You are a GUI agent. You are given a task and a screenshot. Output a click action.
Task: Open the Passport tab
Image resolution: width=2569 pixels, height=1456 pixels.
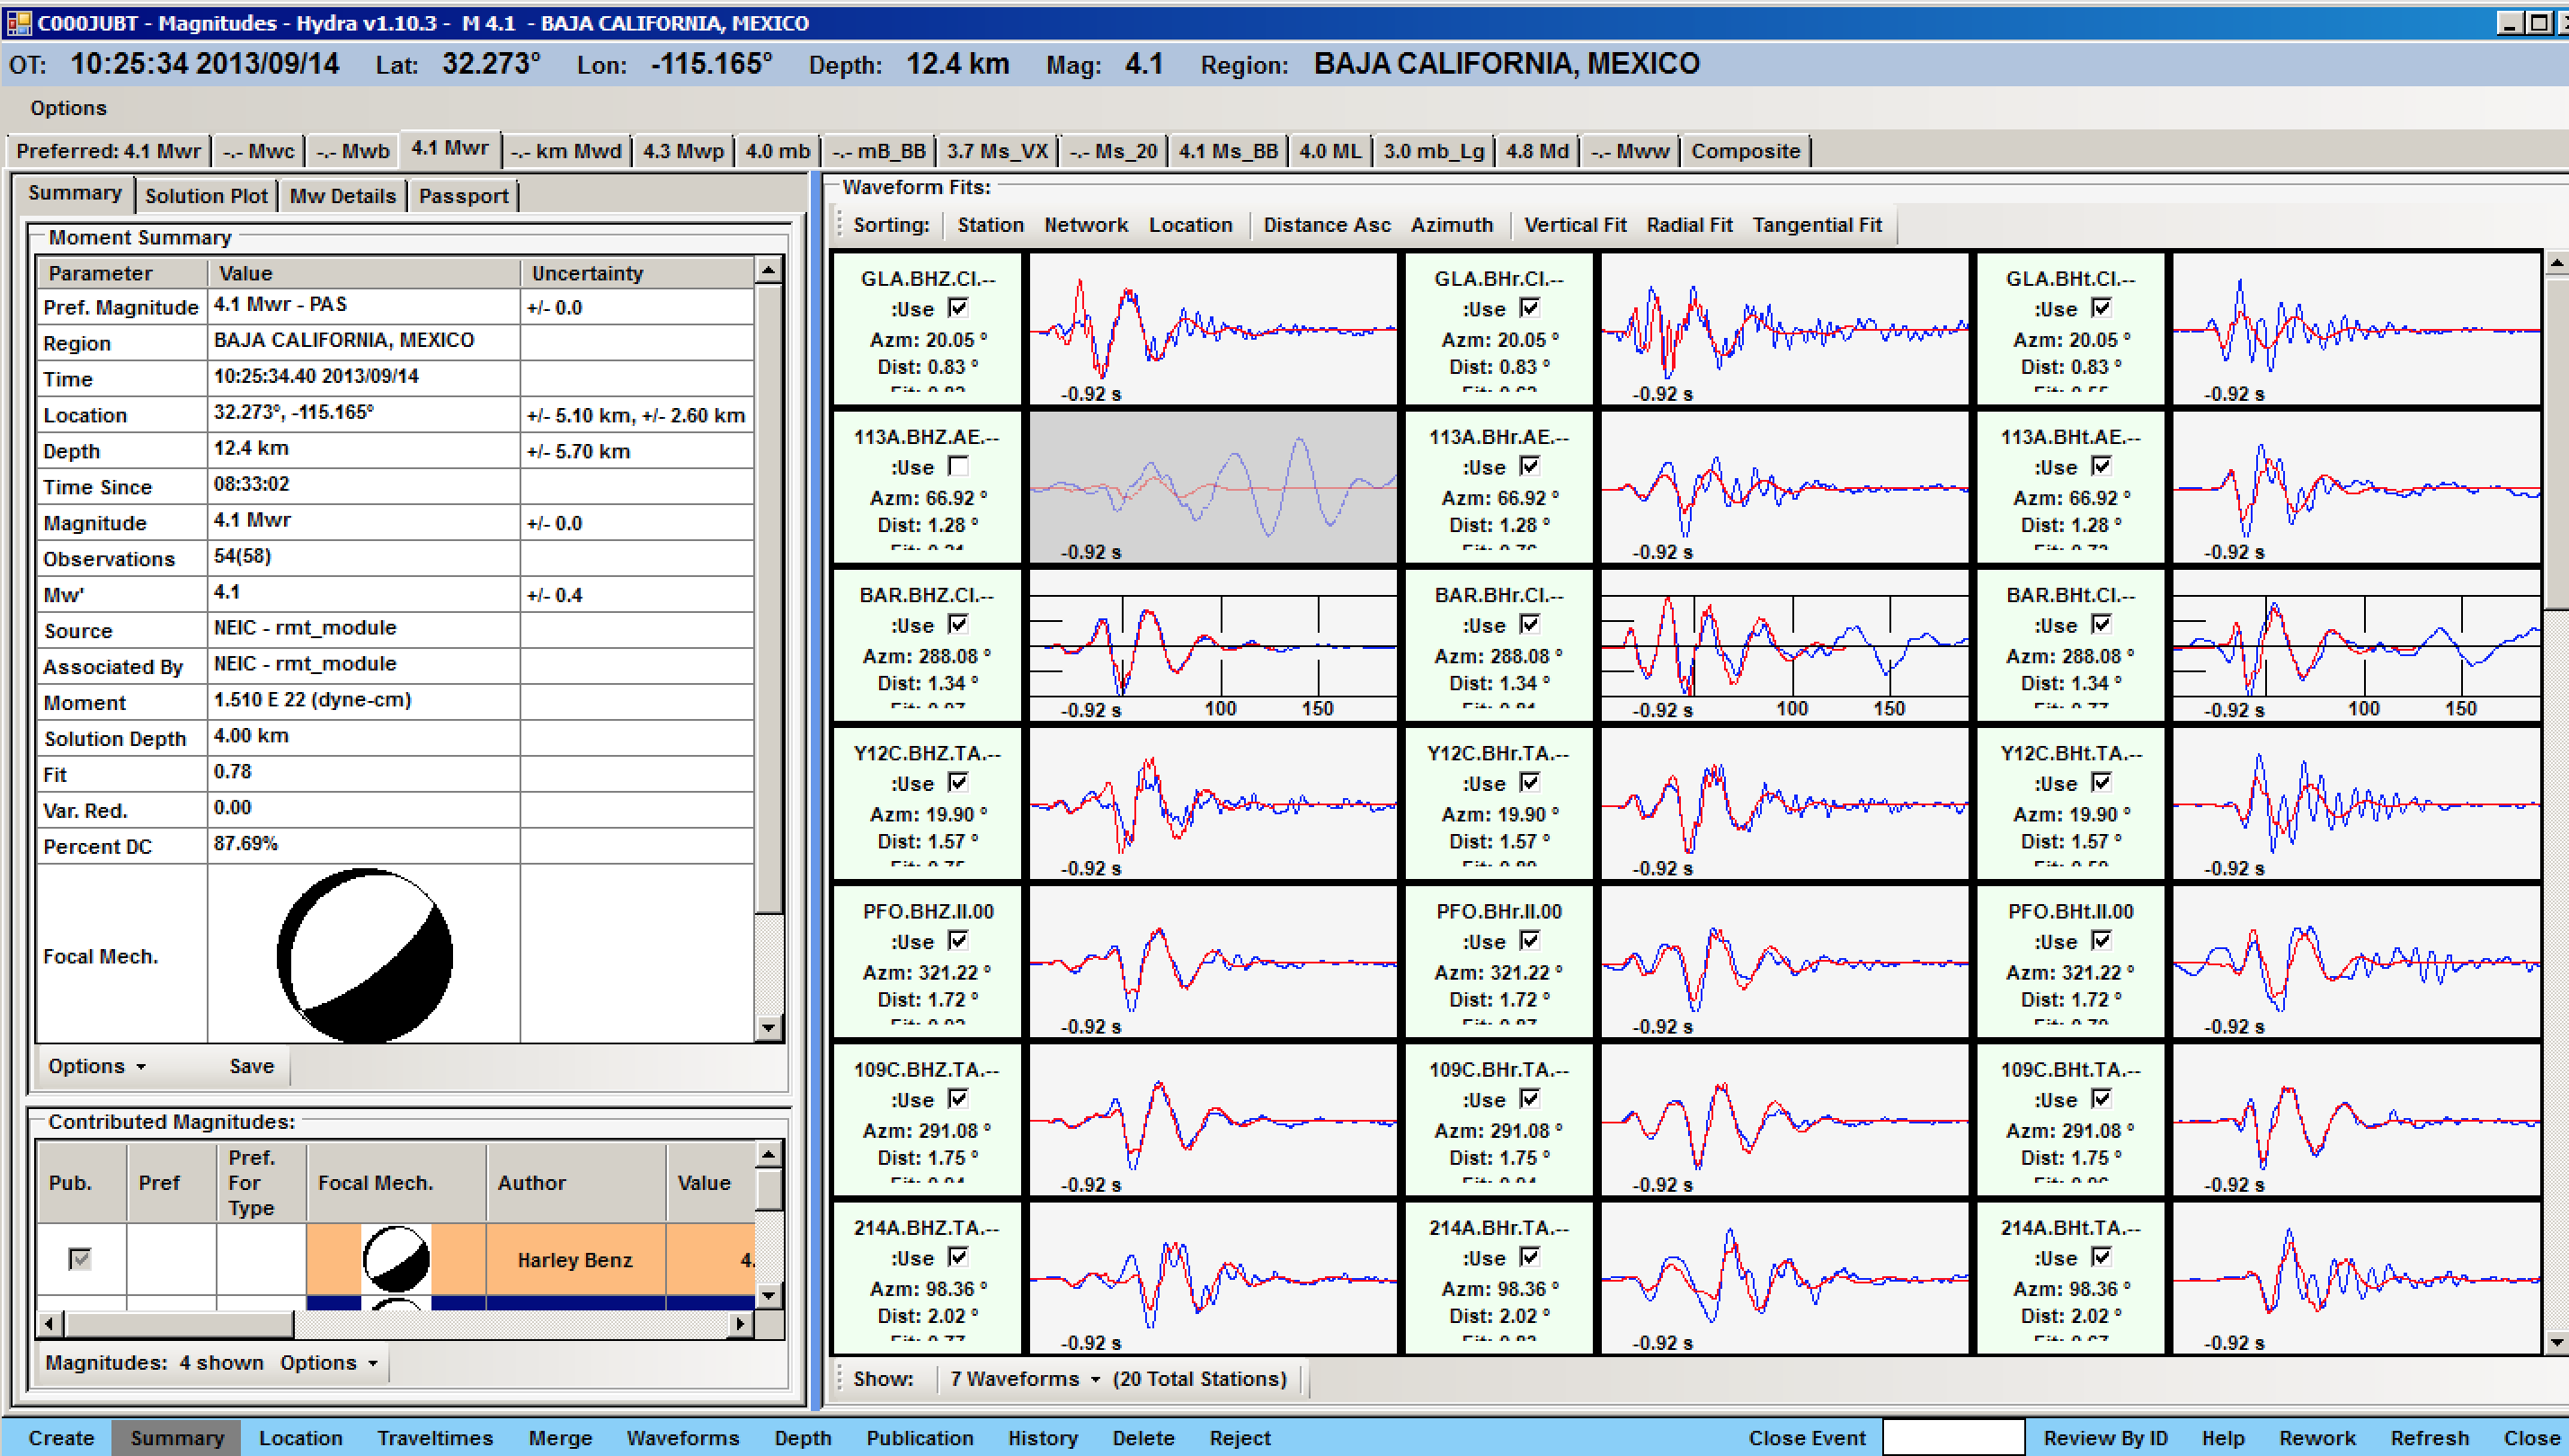[463, 196]
